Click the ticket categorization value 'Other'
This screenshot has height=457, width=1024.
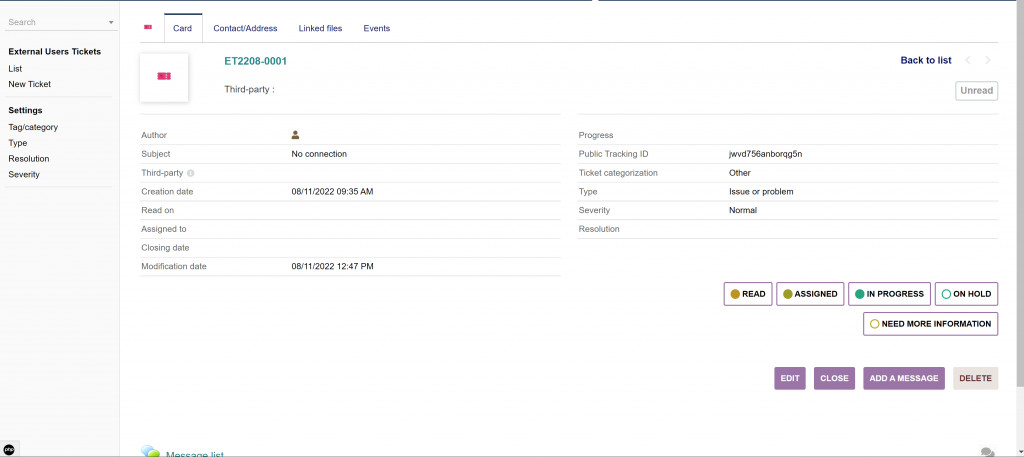(x=740, y=173)
